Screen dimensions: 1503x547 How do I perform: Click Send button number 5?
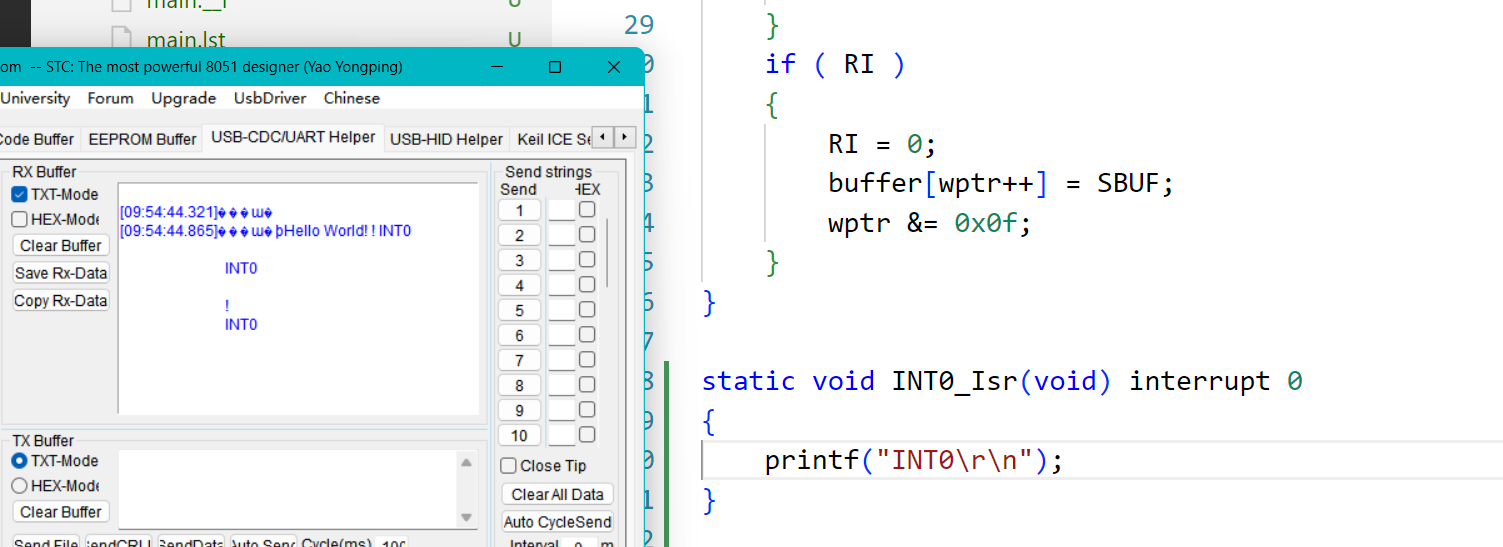[x=519, y=310]
